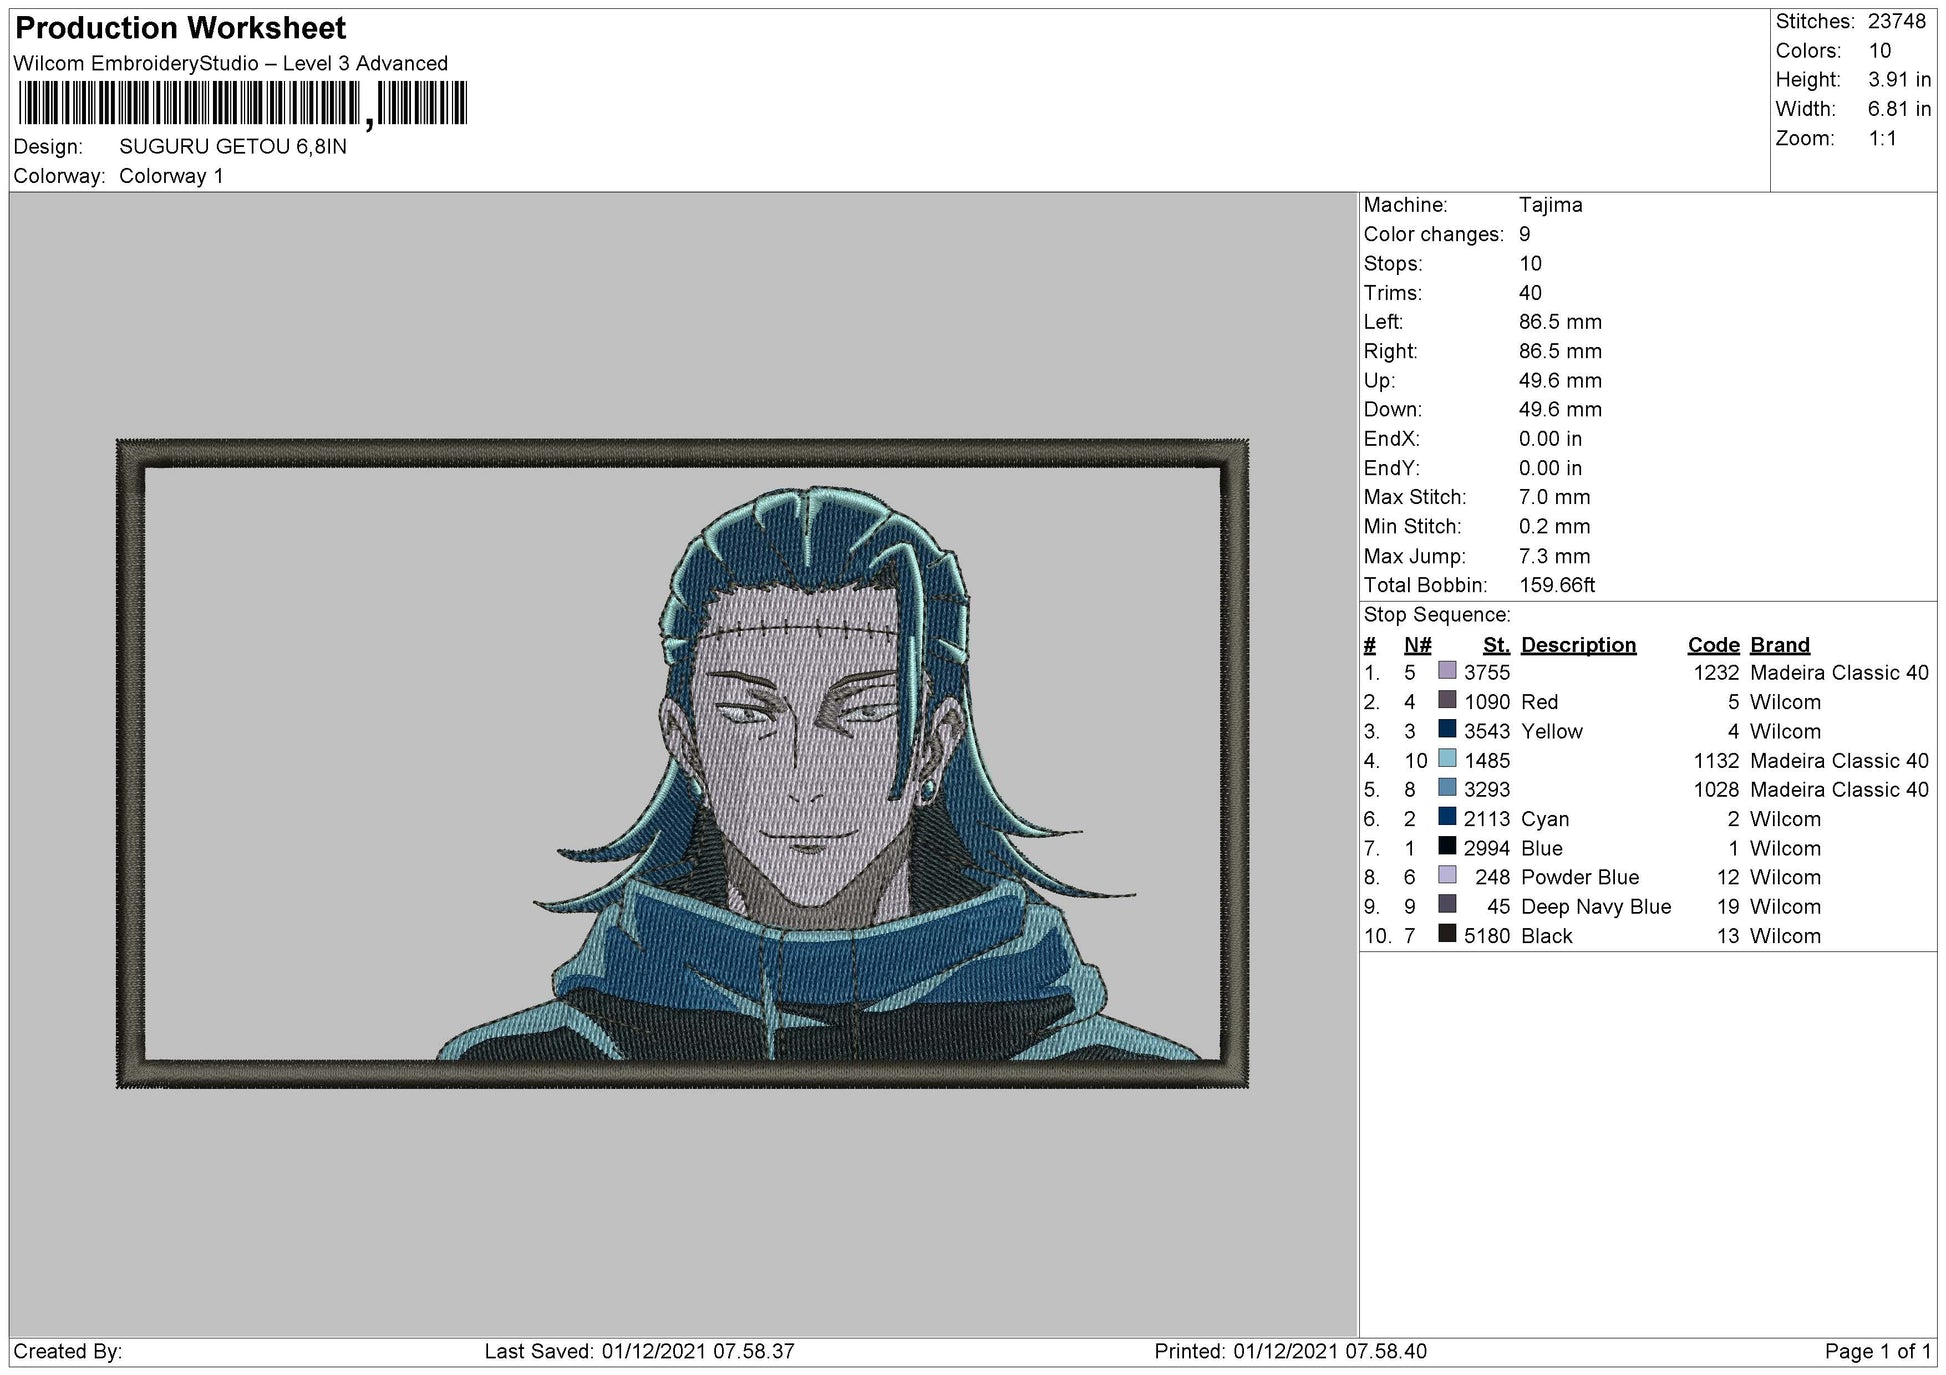Click the Brand column header
Screen dimensions: 1946x1375
1780,645
